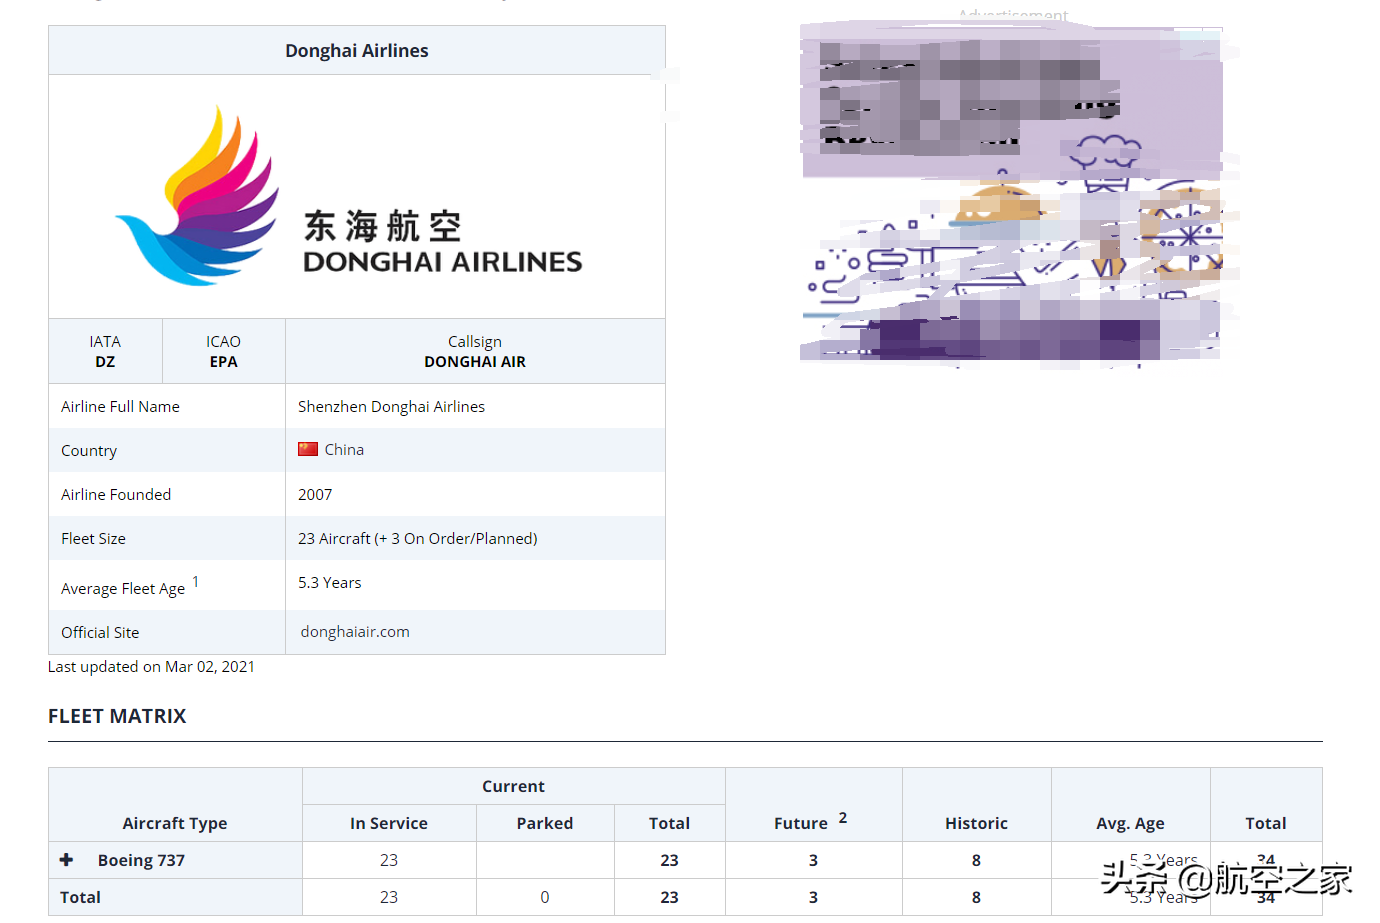This screenshot has height=923, width=1380.
Task: Click the 'Aircraft Type' column header
Action: pyautogui.click(x=175, y=823)
